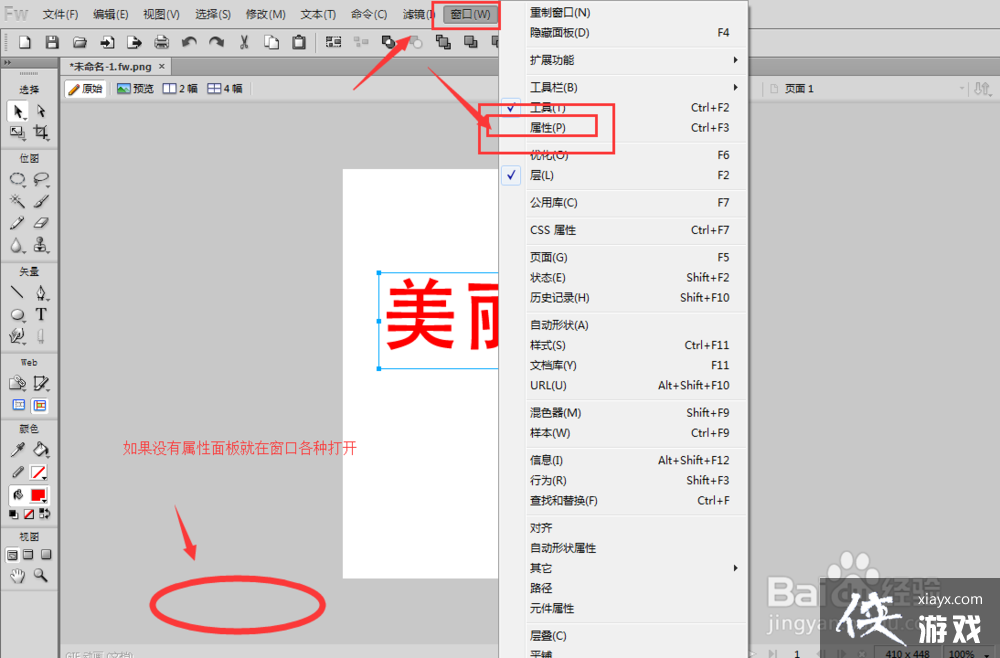Choose the Zoom magnifier tool

pos(41,576)
